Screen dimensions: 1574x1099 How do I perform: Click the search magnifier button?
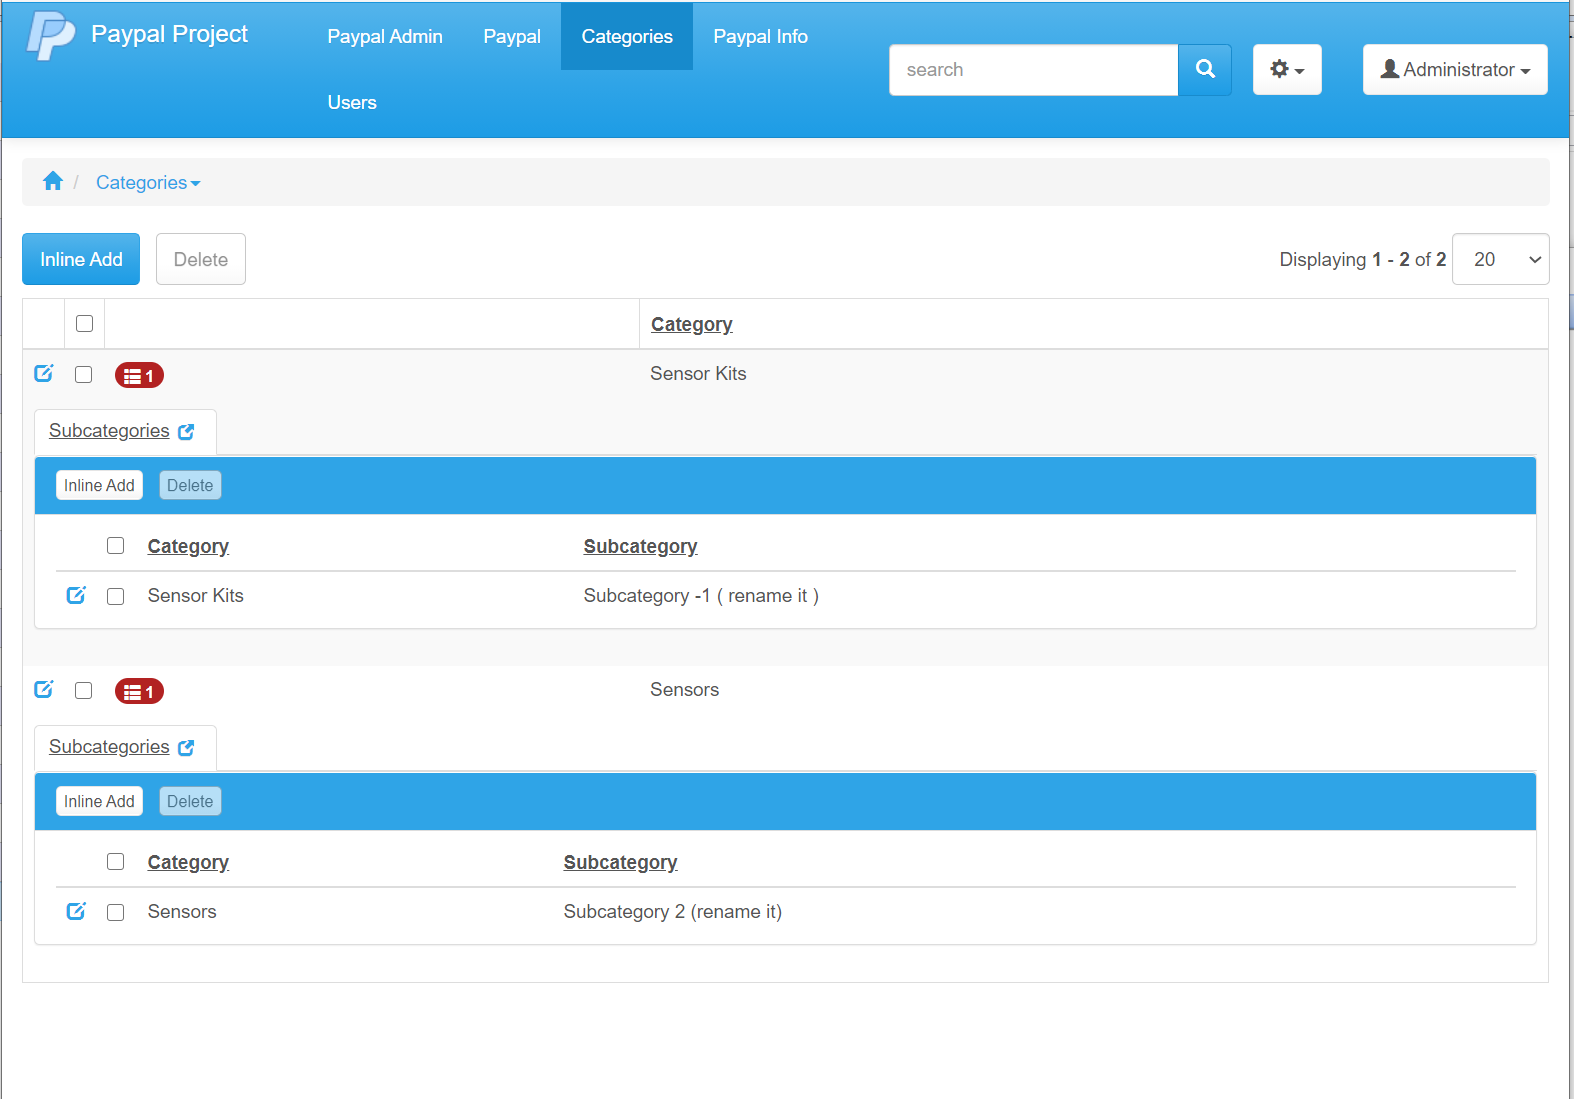1205,70
